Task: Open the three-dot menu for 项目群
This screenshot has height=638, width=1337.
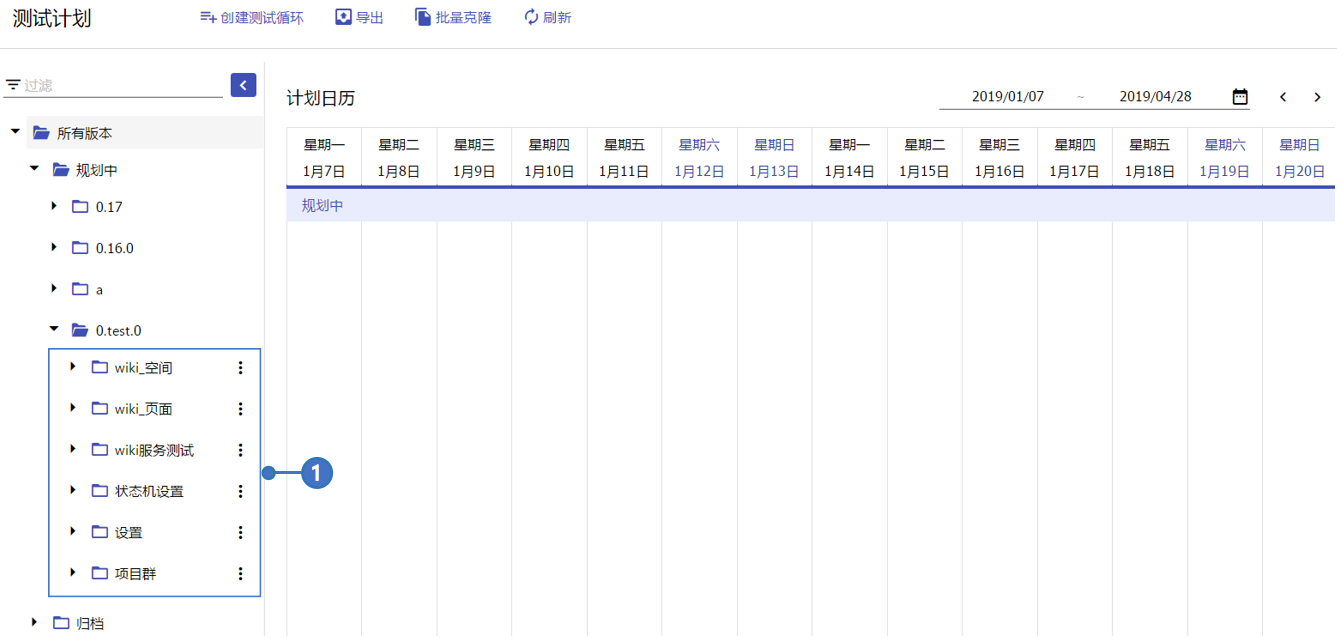Action: [x=240, y=573]
